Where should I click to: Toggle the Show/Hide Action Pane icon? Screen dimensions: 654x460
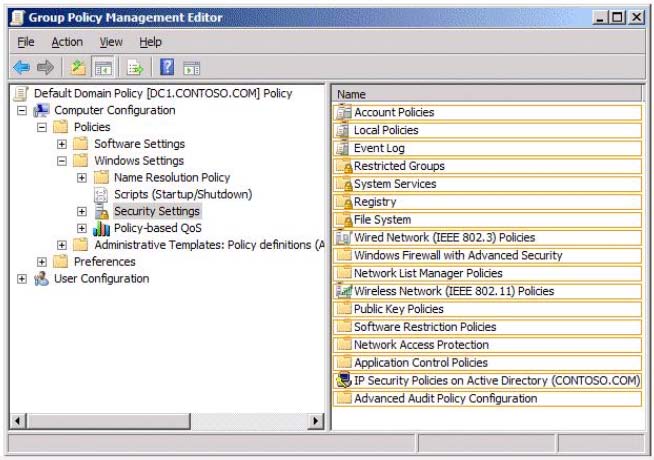(x=191, y=68)
